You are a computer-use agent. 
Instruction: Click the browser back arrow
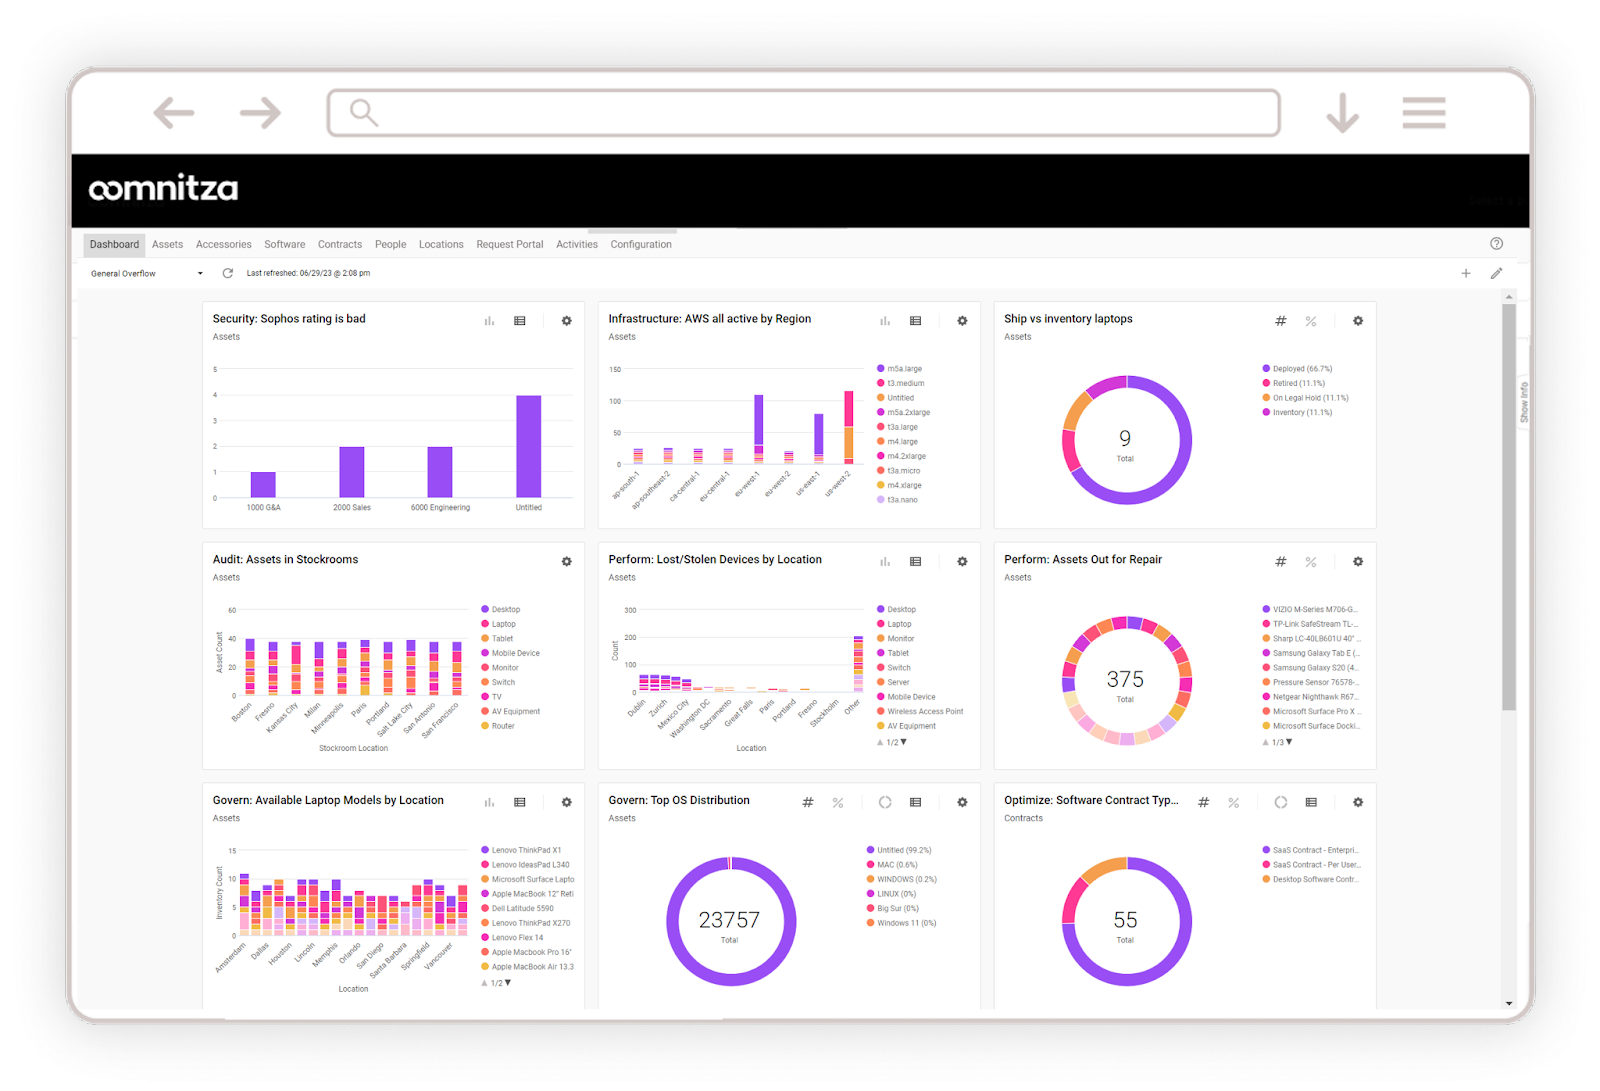pyautogui.click(x=174, y=113)
